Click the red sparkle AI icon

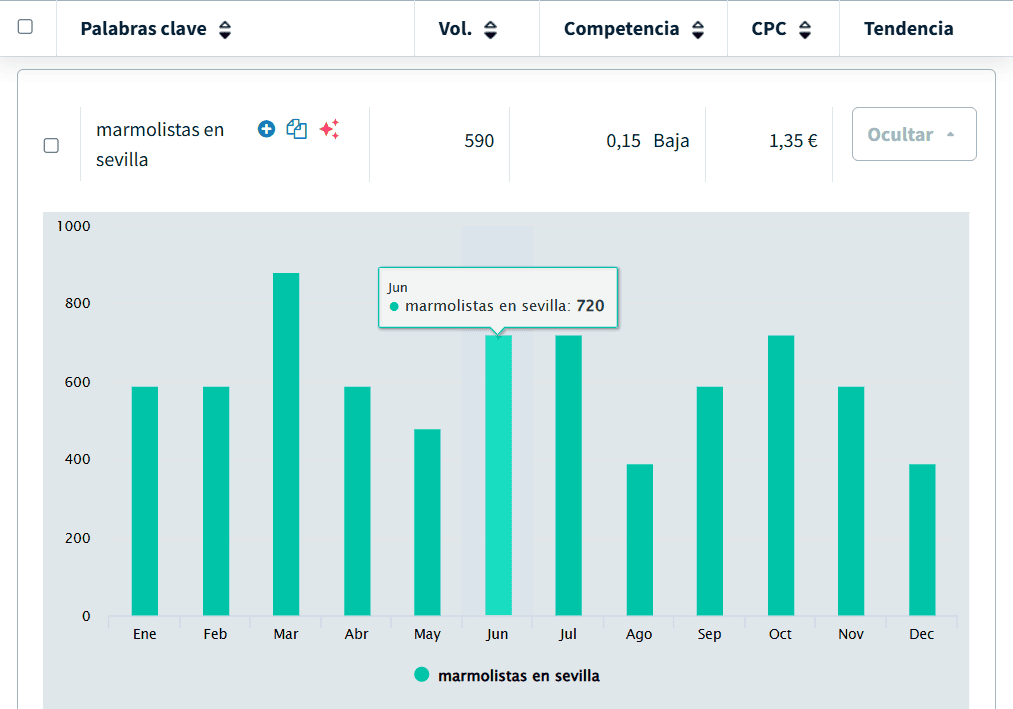329,129
